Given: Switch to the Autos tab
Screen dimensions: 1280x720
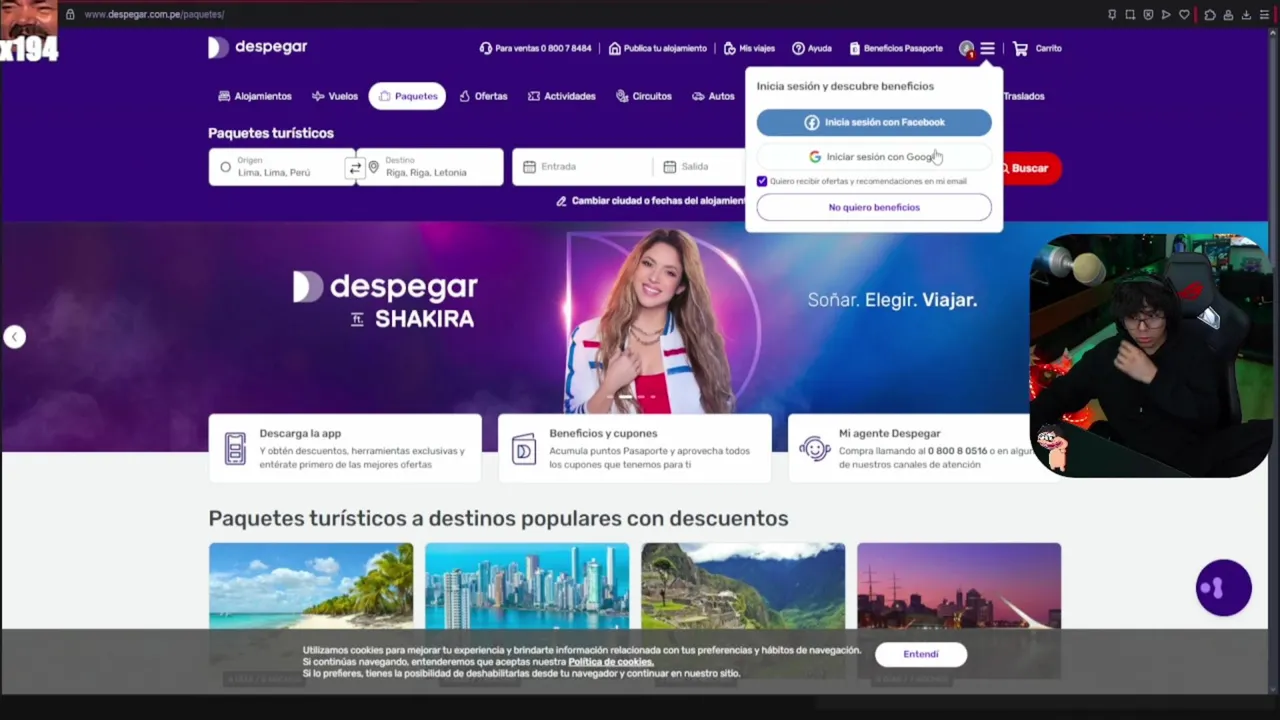Looking at the screenshot, I should 713,96.
